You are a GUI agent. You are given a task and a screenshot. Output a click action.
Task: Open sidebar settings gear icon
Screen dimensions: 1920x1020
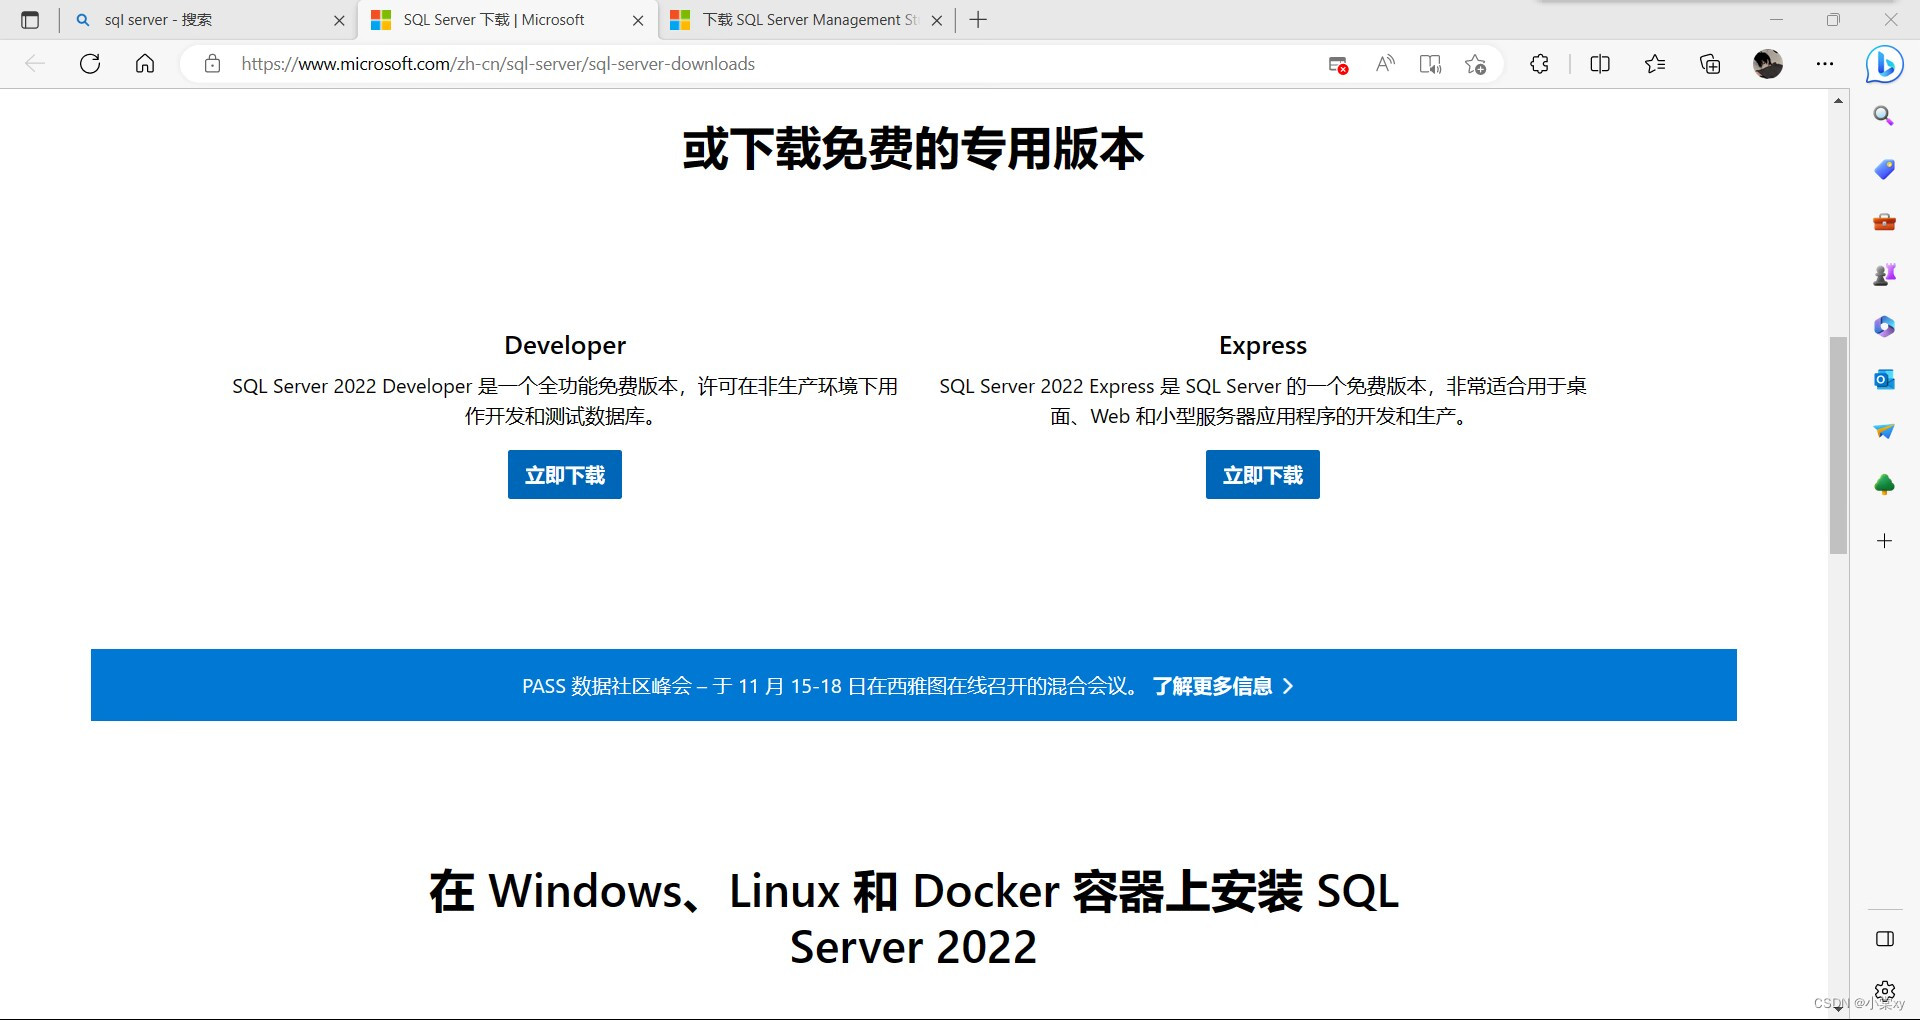coord(1885,991)
